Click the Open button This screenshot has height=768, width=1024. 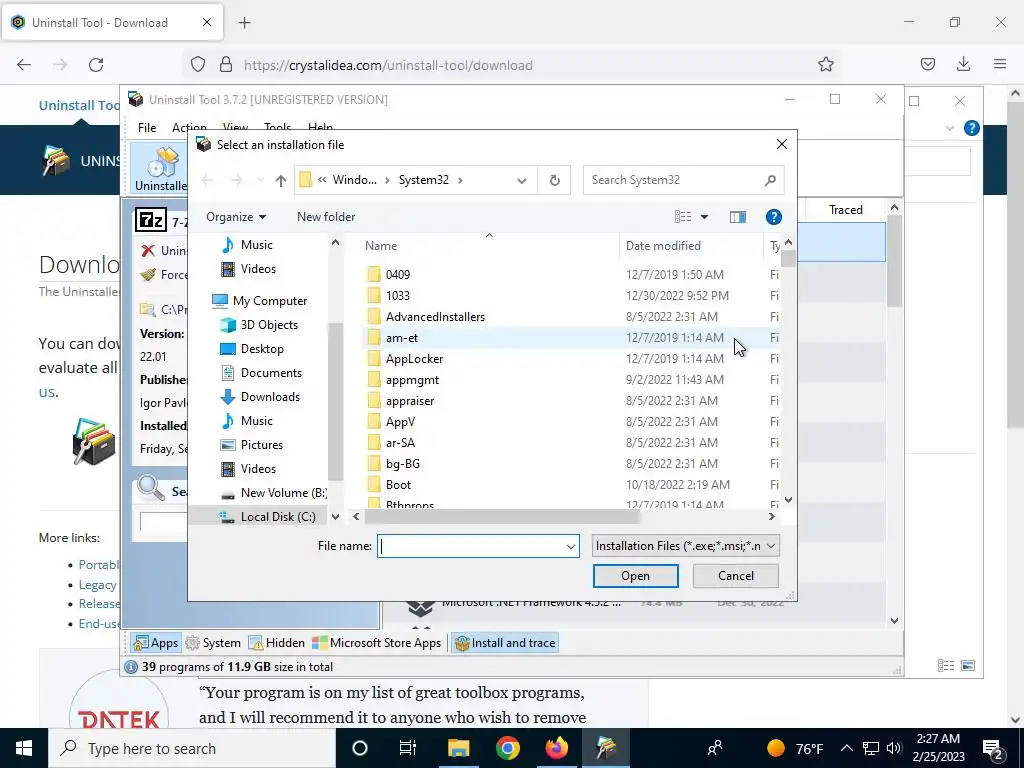[635, 576]
